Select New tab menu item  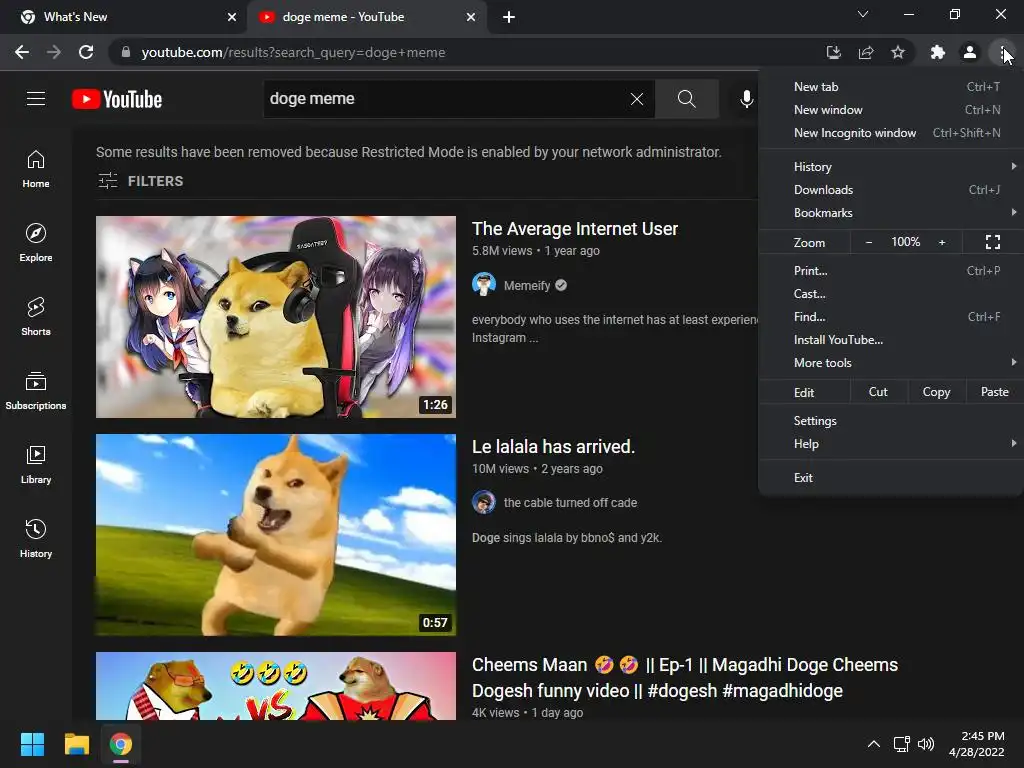891,87
